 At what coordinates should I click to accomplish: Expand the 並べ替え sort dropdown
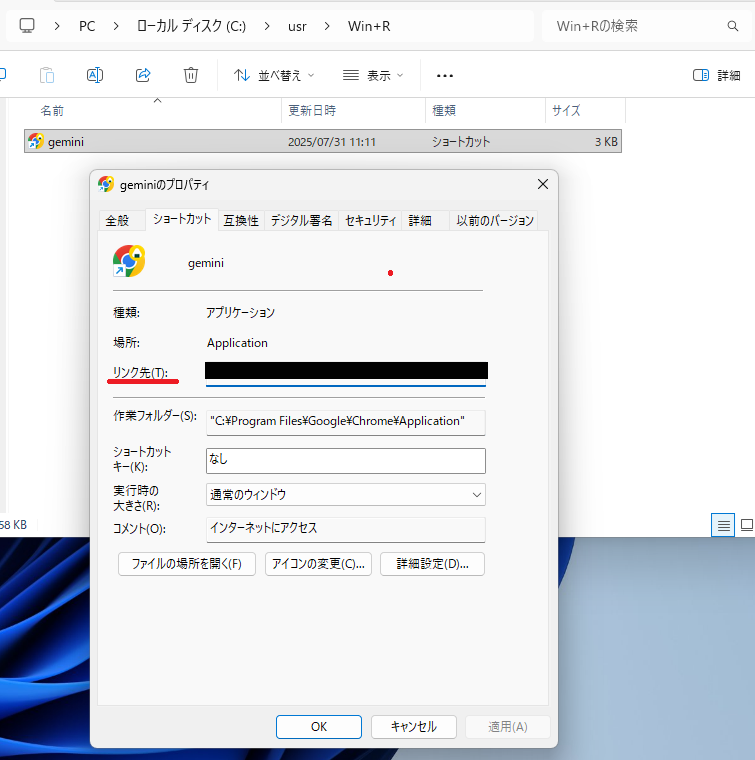(x=274, y=75)
